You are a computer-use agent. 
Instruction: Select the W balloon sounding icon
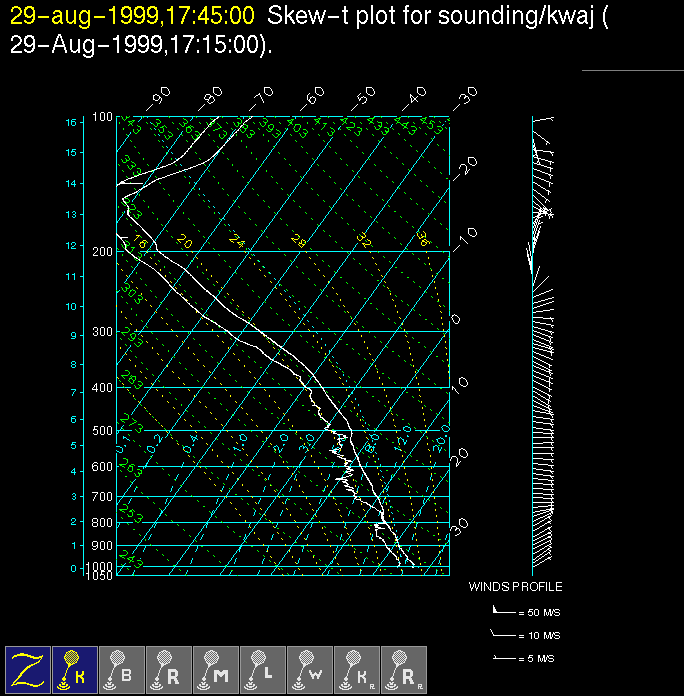click(x=310, y=669)
